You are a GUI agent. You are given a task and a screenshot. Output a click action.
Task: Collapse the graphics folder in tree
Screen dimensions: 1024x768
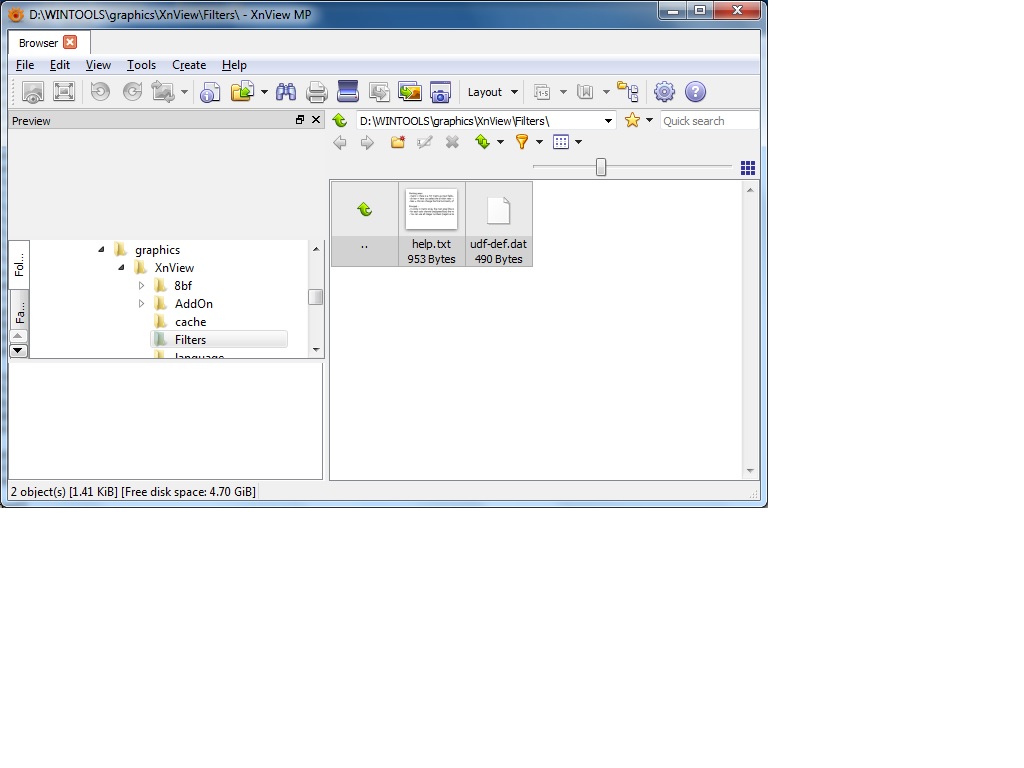pyautogui.click(x=101, y=249)
